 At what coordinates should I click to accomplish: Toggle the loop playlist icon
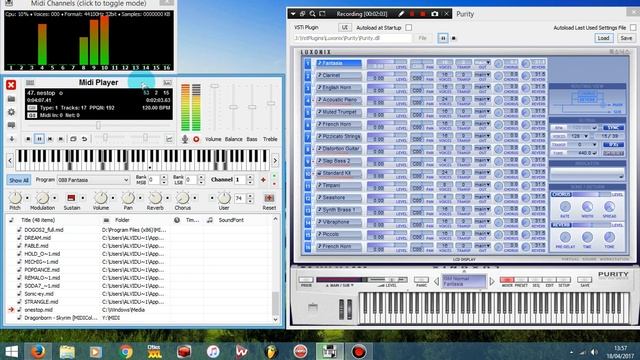click(73, 139)
